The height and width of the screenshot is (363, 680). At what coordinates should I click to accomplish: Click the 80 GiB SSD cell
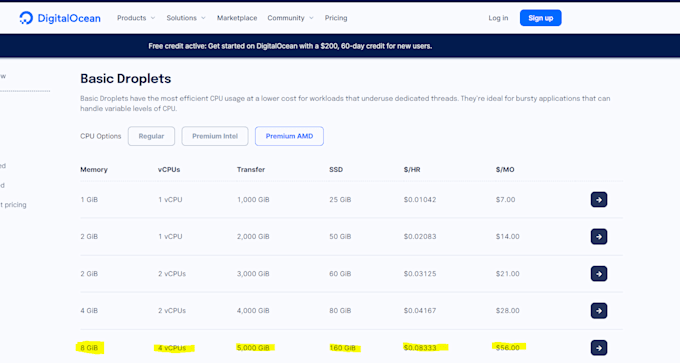pyautogui.click(x=340, y=311)
